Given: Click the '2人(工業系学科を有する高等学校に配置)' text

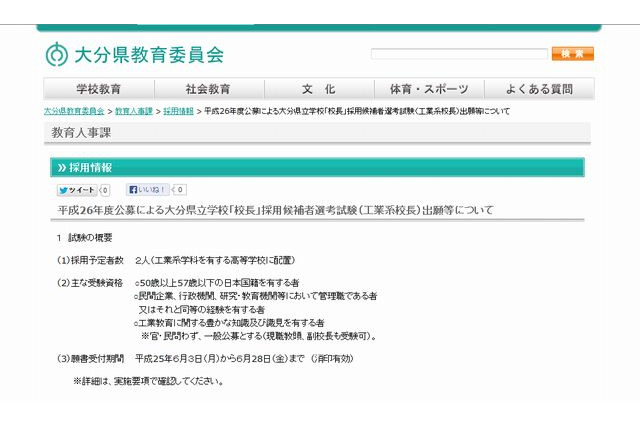Looking at the screenshot, I should 215,260.
